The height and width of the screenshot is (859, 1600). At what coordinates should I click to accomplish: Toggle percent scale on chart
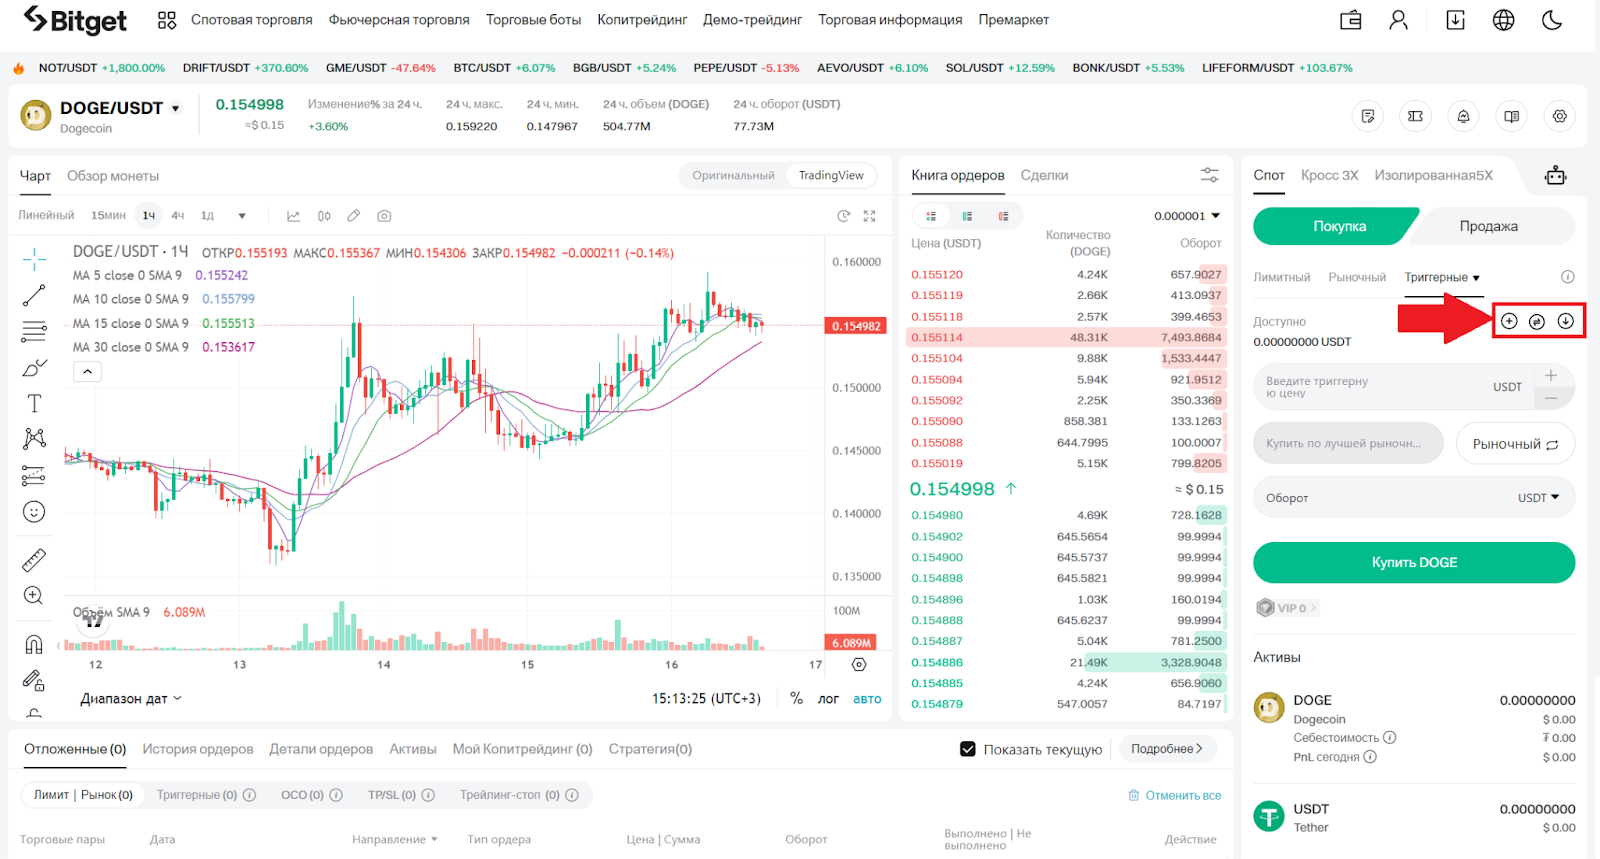tap(796, 699)
